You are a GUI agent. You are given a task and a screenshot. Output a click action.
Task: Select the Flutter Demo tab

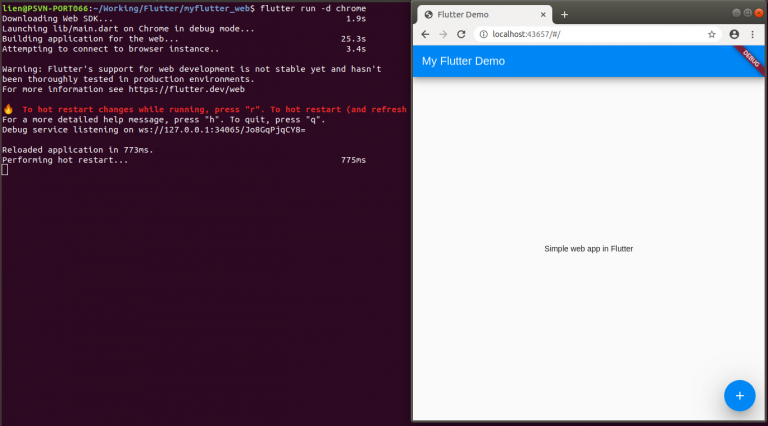coord(485,15)
